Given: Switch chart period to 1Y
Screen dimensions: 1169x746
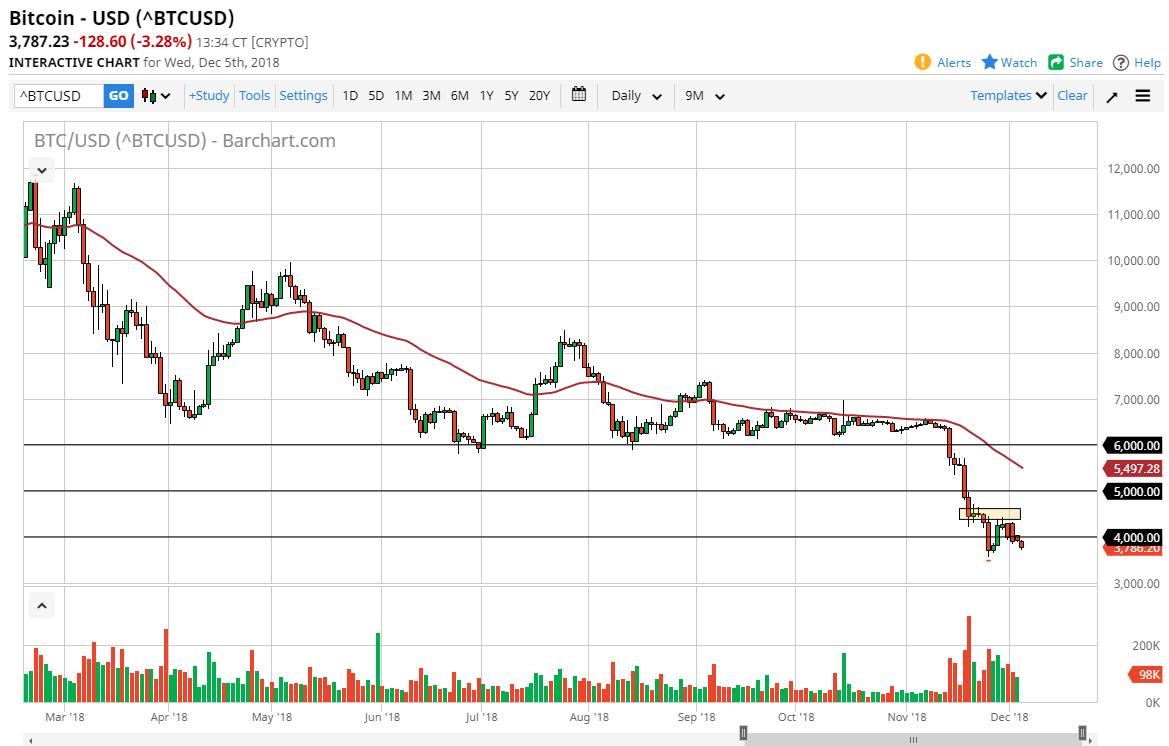Looking at the screenshot, I should tap(486, 95).
